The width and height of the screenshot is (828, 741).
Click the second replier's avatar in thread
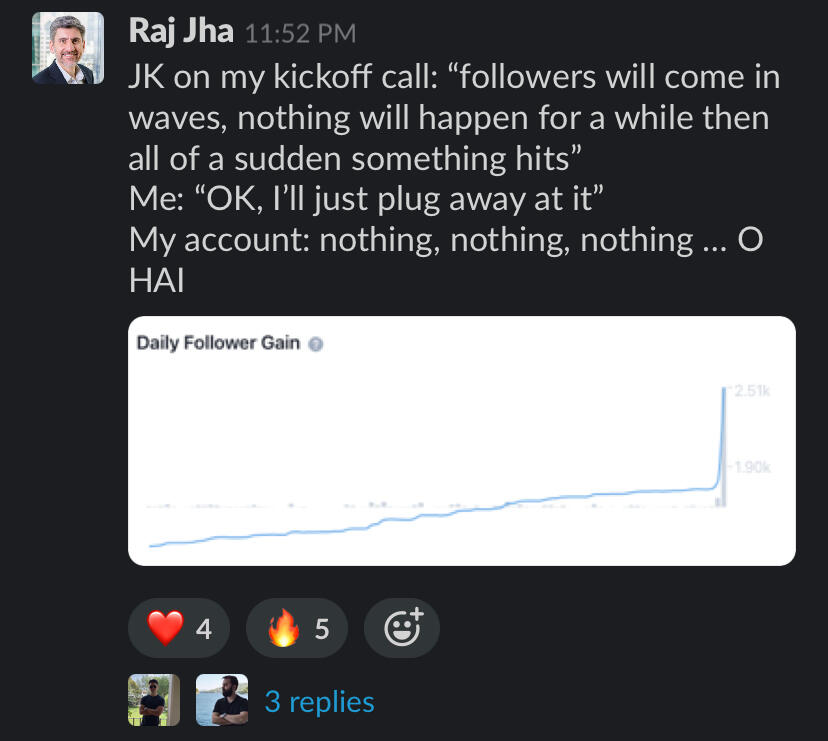click(x=221, y=700)
